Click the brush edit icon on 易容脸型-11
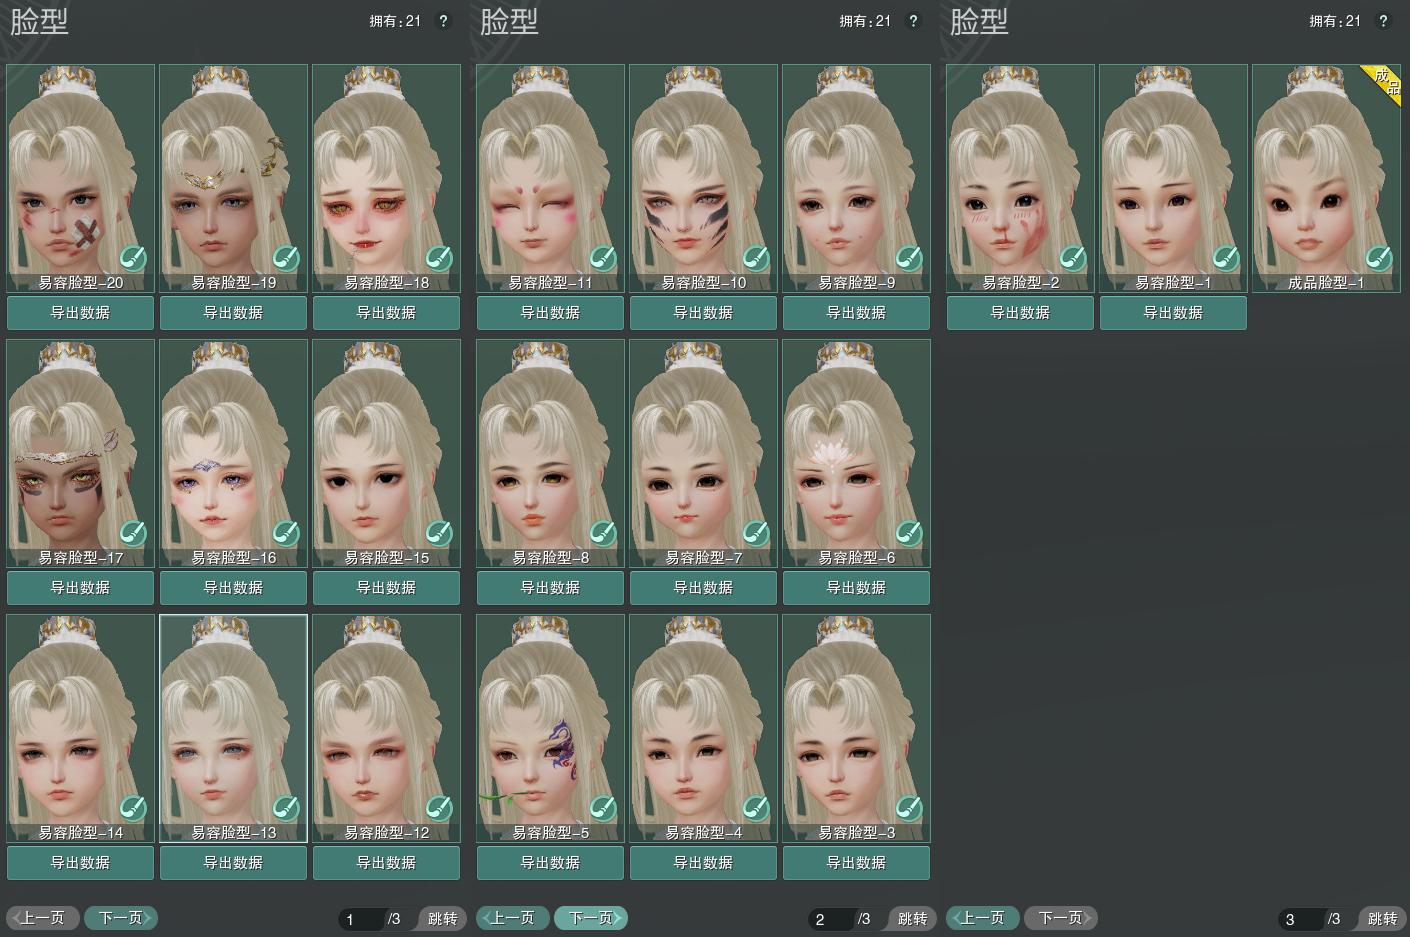The height and width of the screenshot is (937, 1410). tap(603, 258)
